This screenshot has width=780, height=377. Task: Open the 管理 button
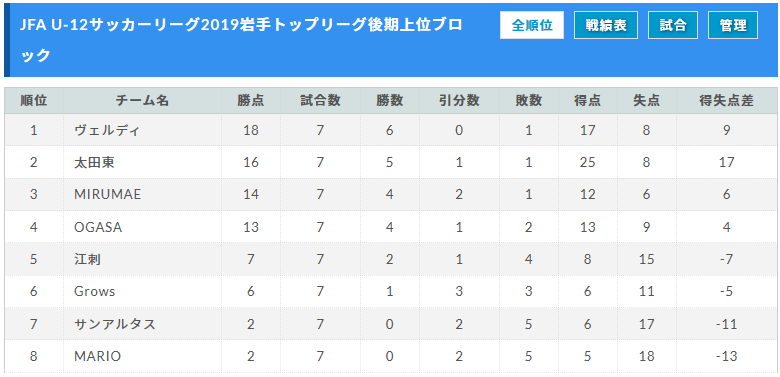click(x=733, y=25)
